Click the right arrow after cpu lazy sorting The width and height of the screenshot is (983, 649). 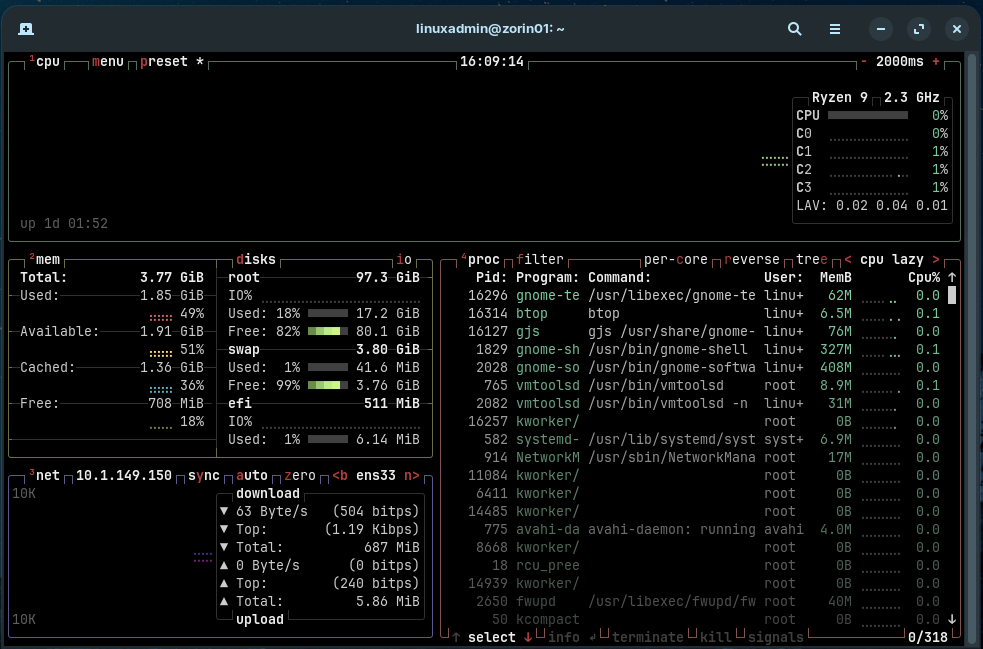pos(936,260)
